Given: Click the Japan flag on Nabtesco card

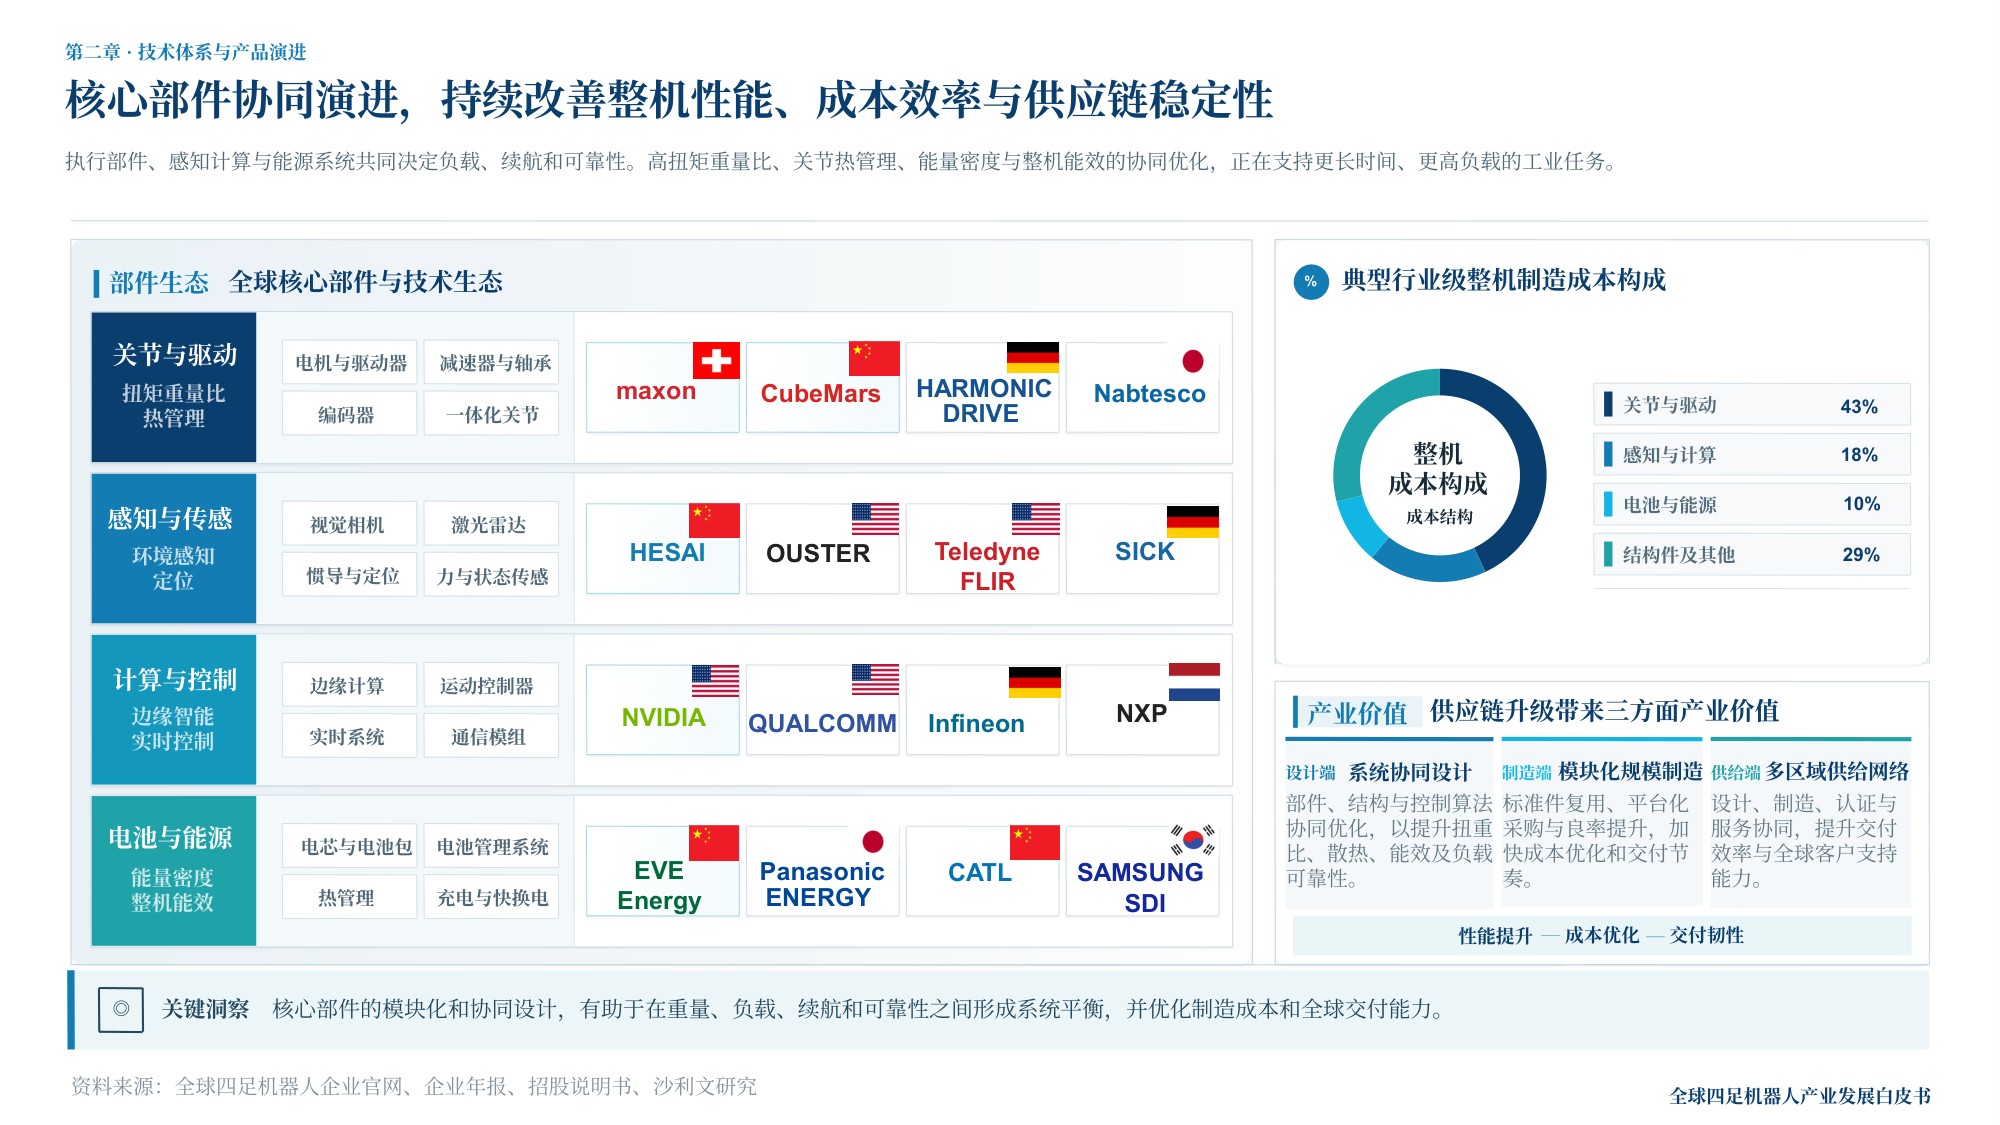Looking at the screenshot, I should point(1192,361).
